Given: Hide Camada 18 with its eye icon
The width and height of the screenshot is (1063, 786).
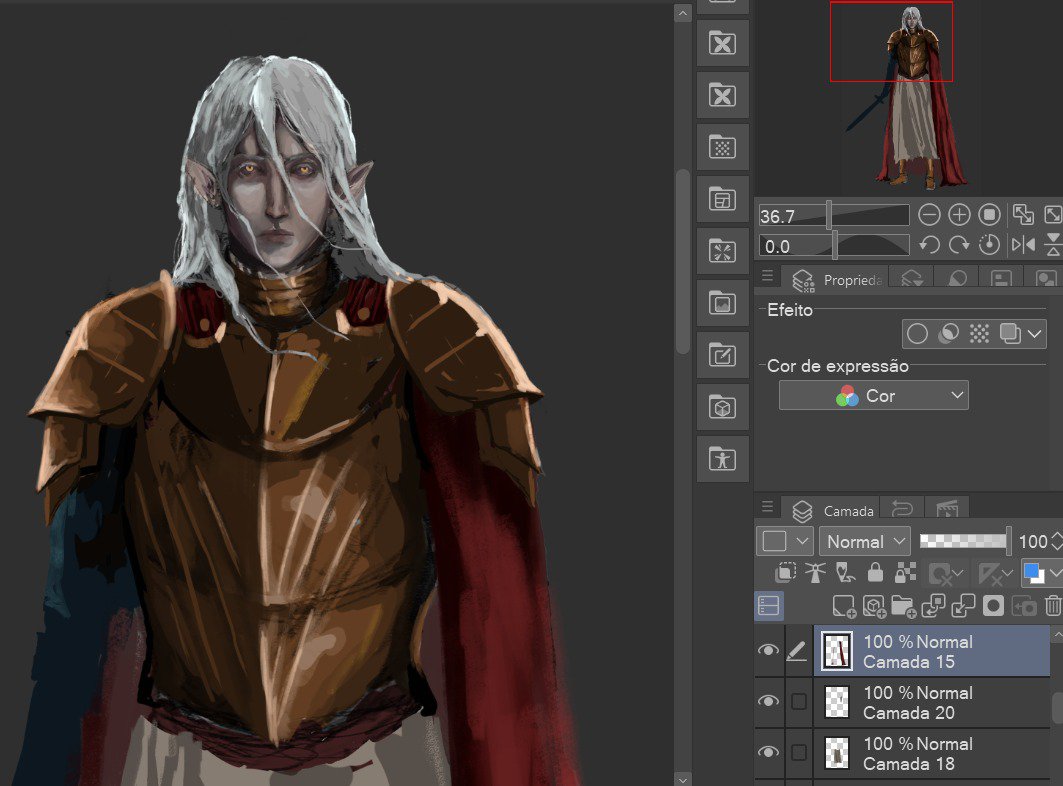Looking at the screenshot, I should pyautogui.click(x=768, y=752).
